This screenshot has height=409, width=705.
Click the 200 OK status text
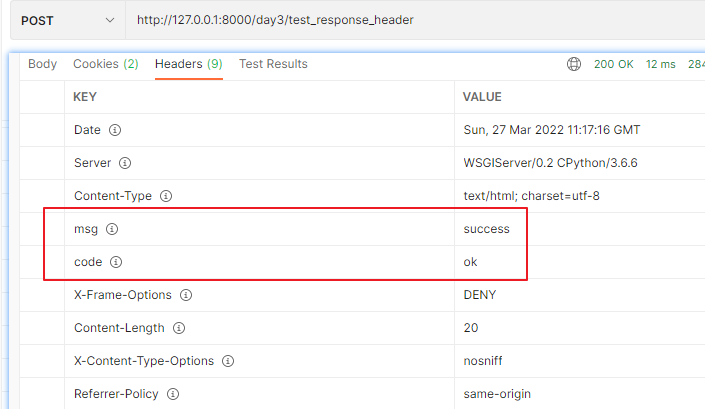[x=613, y=64]
